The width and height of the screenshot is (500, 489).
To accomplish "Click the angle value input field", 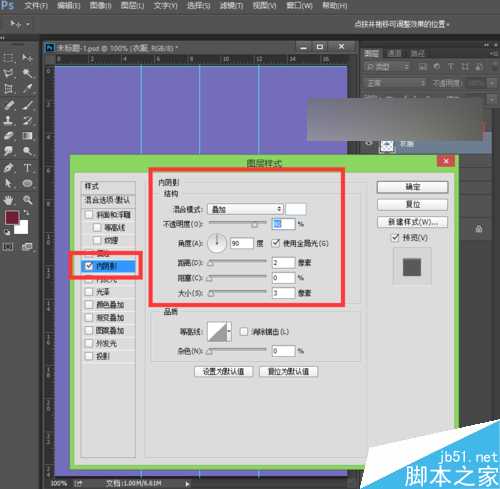I will click(x=242, y=243).
